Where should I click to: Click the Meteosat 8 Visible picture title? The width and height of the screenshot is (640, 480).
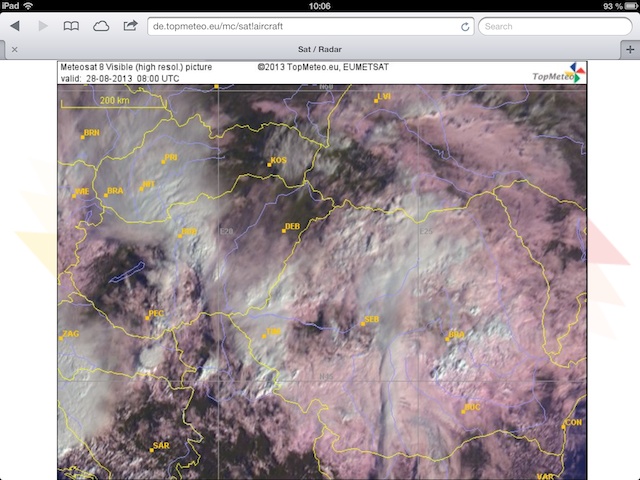[x=136, y=67]
